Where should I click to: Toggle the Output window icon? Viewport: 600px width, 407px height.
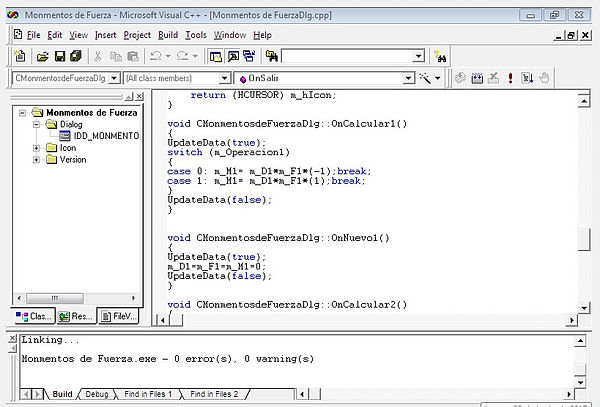pos(233,57)
